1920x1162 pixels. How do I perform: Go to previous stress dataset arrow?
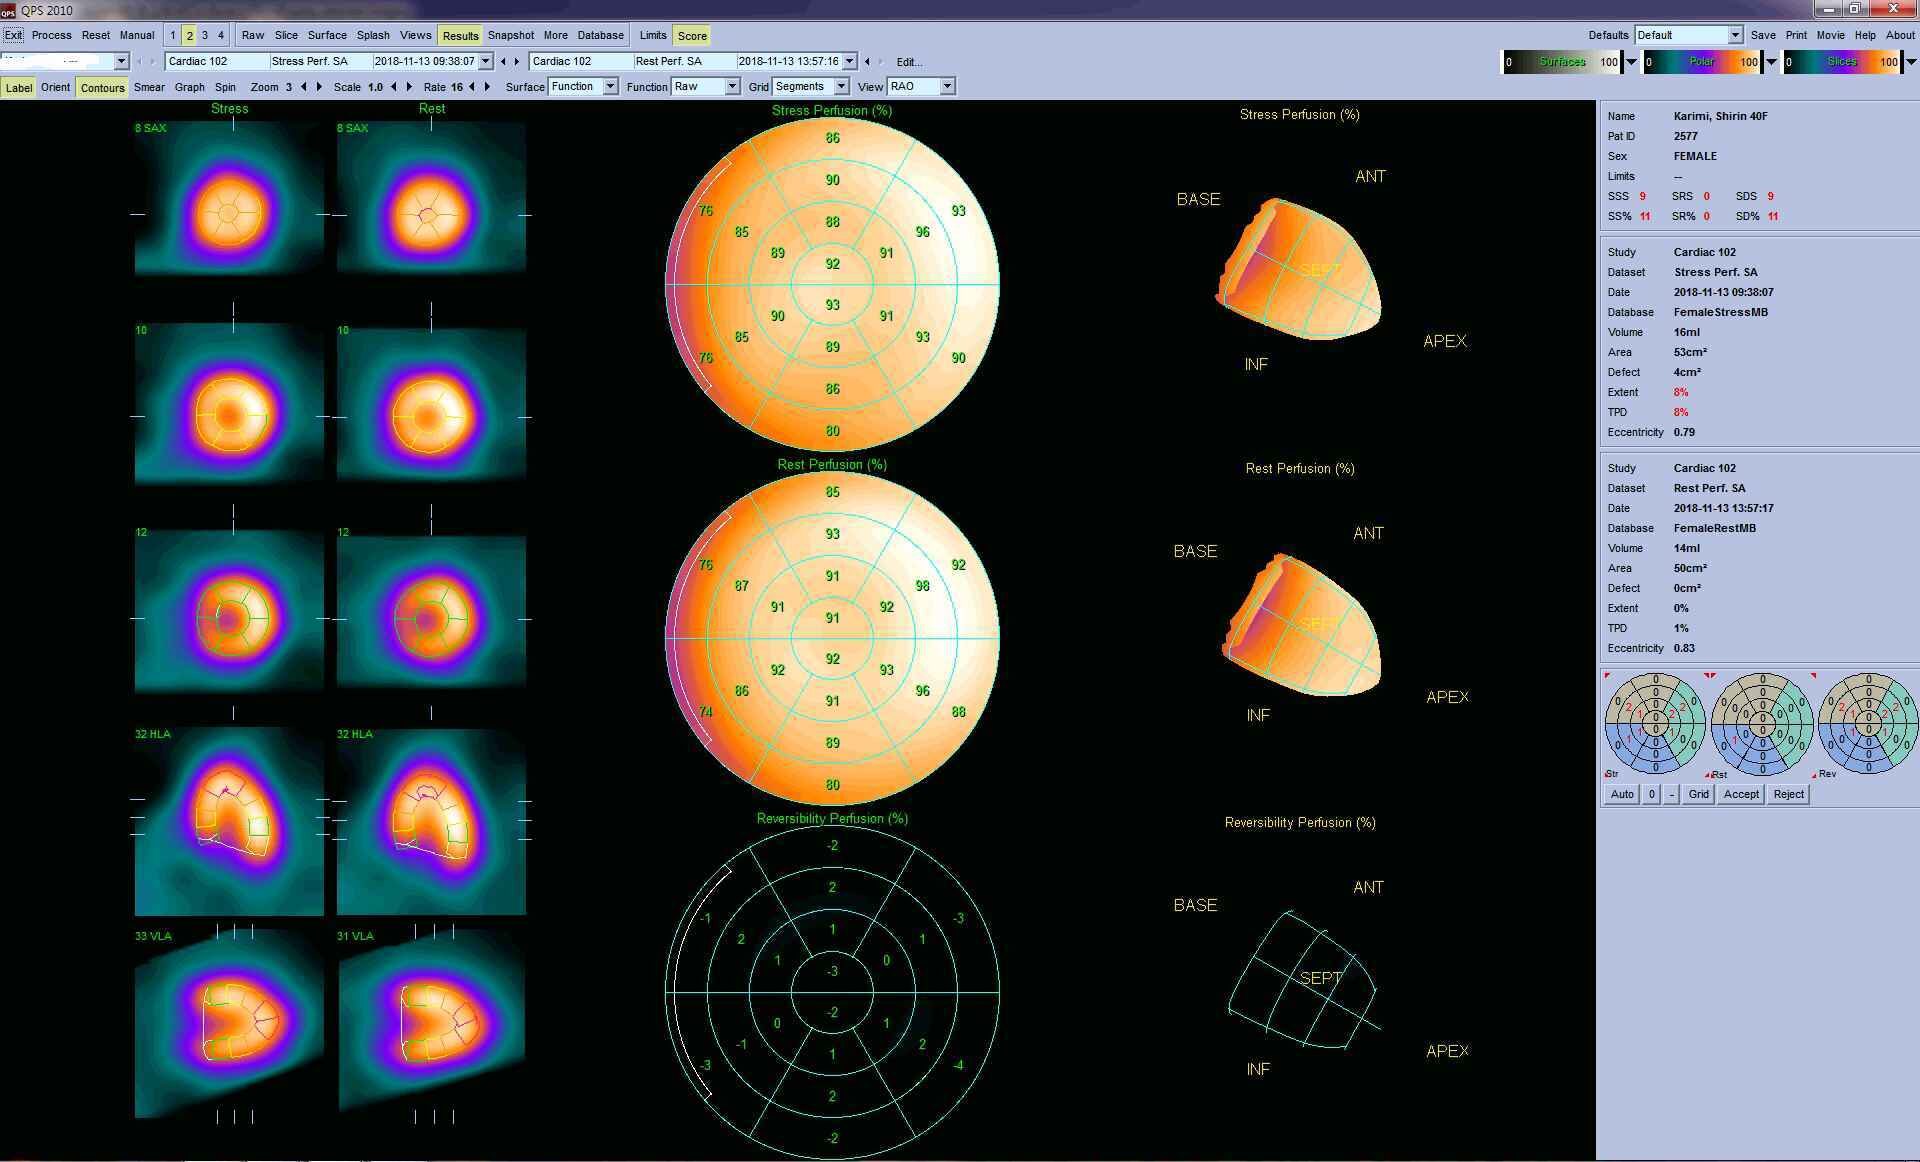pos(503,62)
